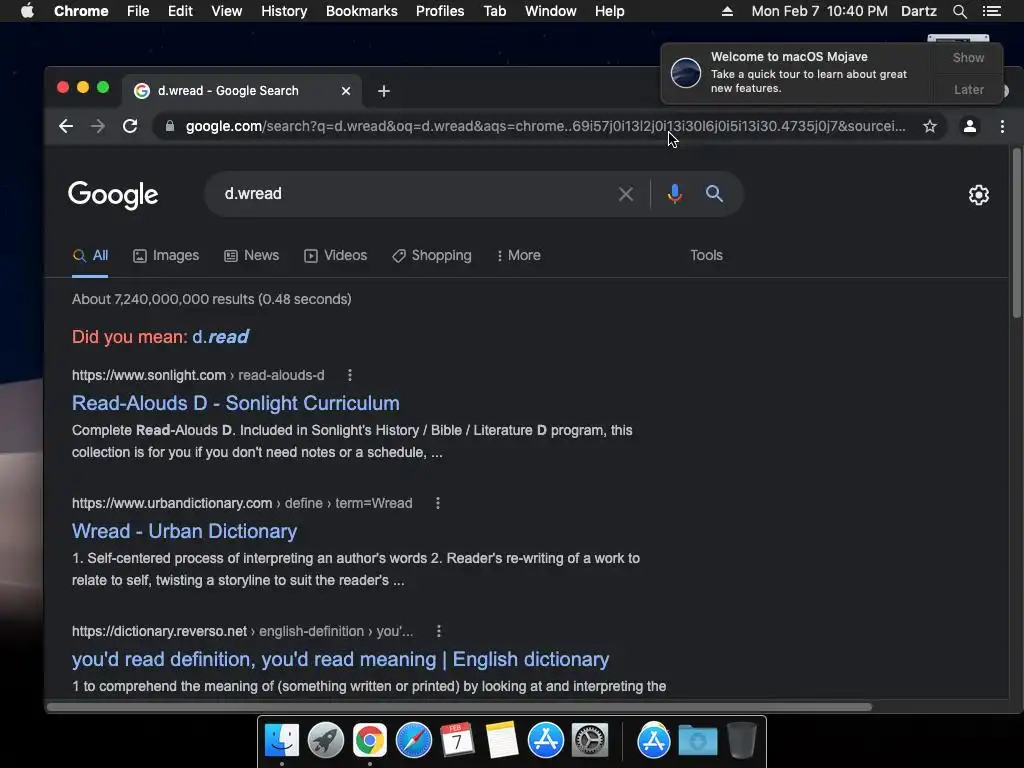Screen dimensions: 1024x768
Task: Close the d.wread Google Search tab
Action: coord(346,91)
